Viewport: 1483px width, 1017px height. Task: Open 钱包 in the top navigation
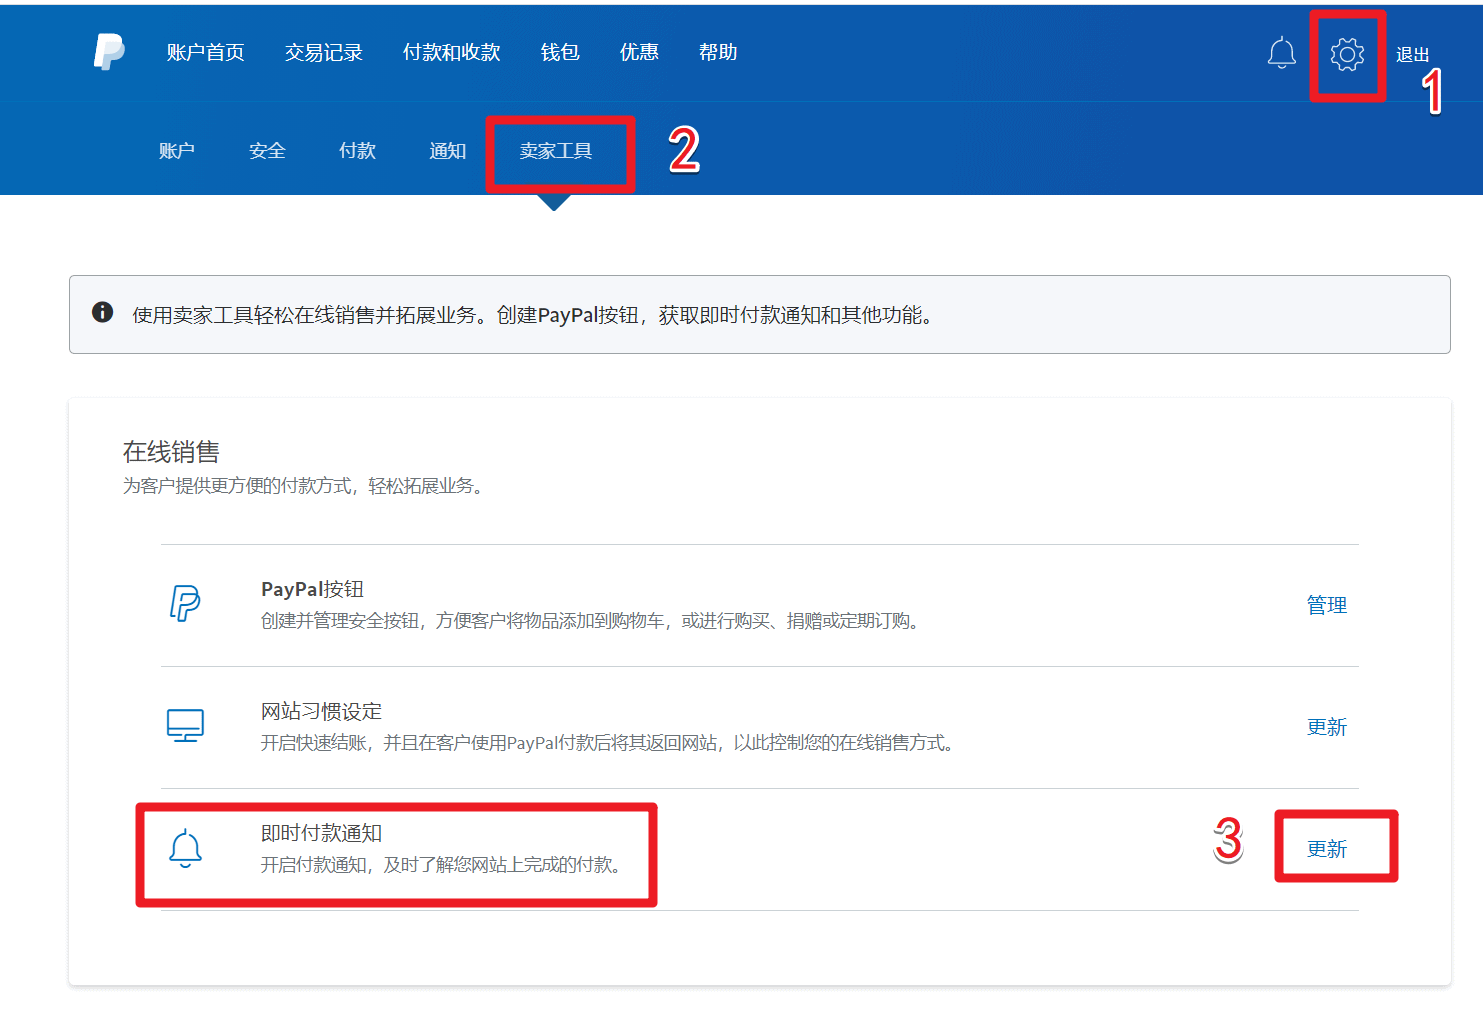pyautogui.click(x=560, y=52)
